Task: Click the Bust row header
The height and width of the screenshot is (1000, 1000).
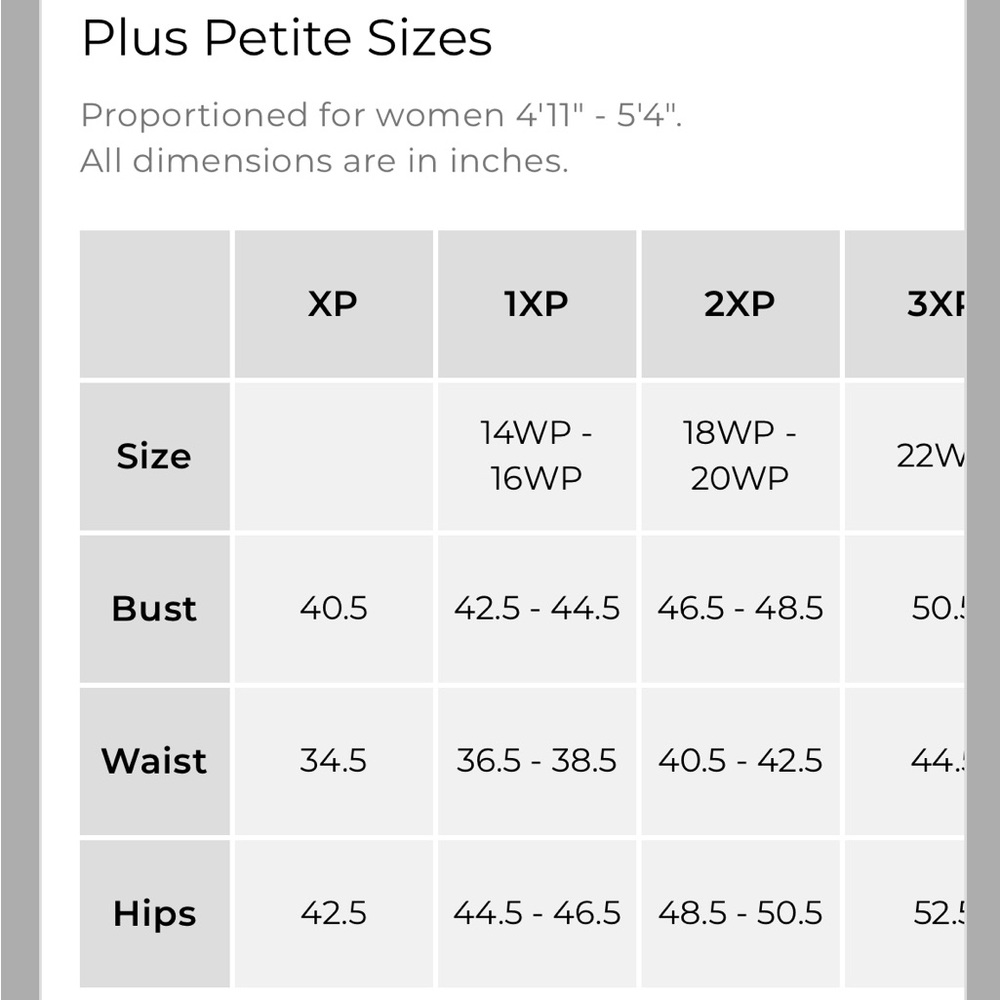Action: pyautogui.click(x=154, y=608)
